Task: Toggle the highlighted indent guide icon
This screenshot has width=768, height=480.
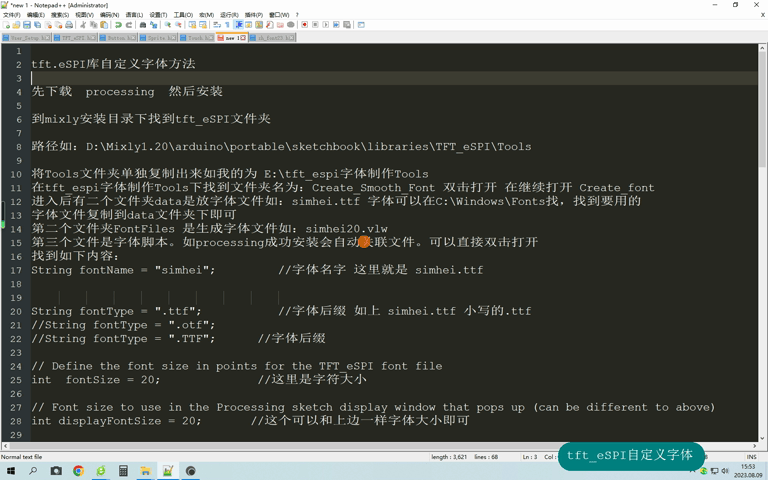Action: (239, 24)
